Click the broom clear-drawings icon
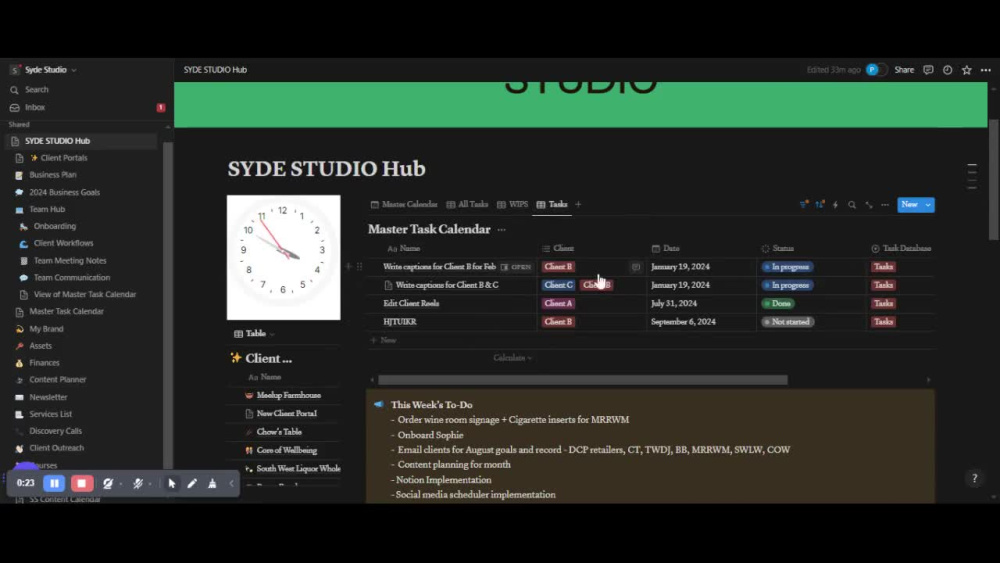 (x=212, y=483)
